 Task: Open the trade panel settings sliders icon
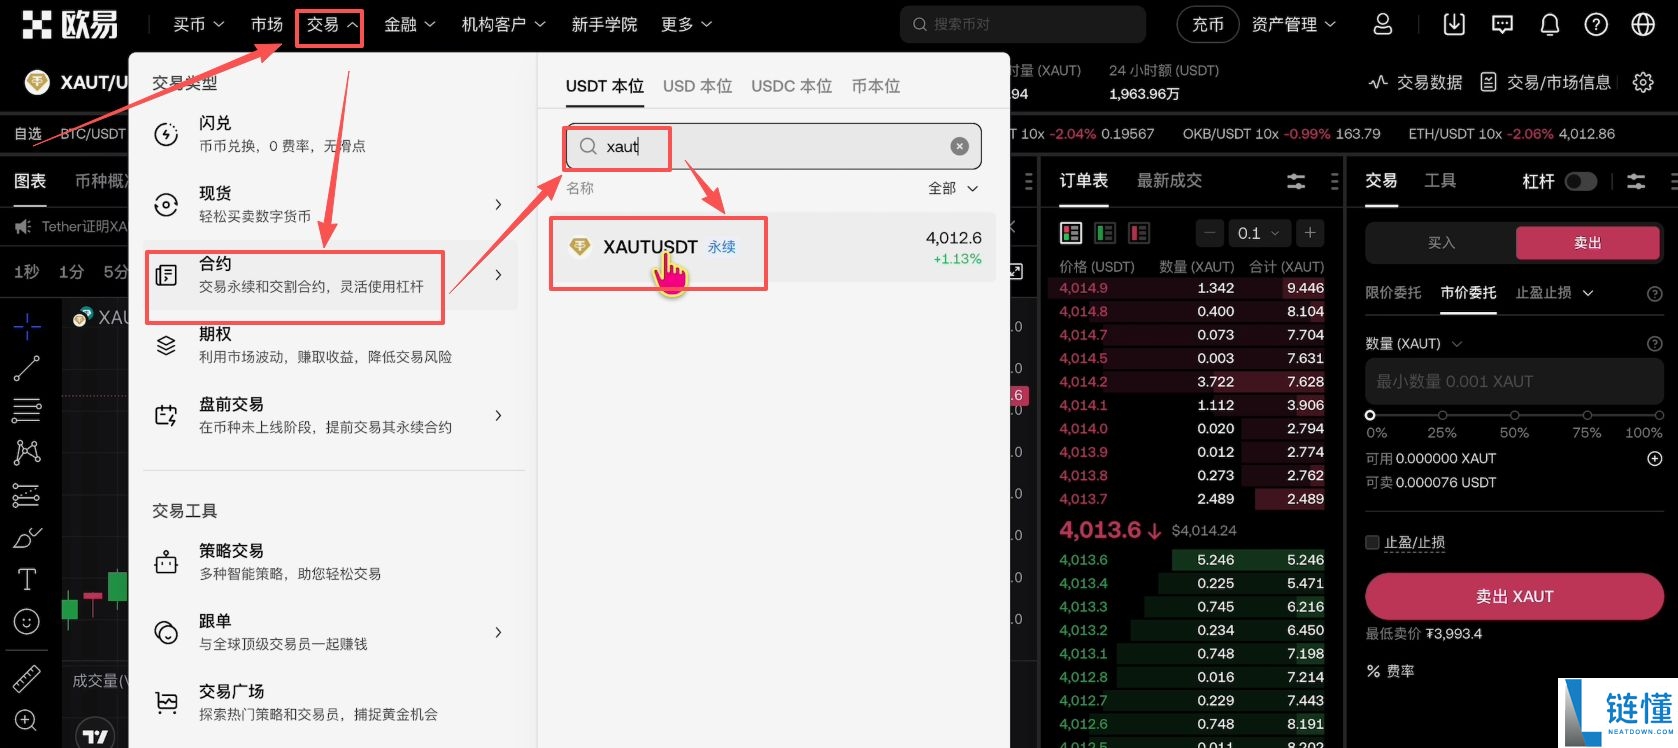[1636, 181]
